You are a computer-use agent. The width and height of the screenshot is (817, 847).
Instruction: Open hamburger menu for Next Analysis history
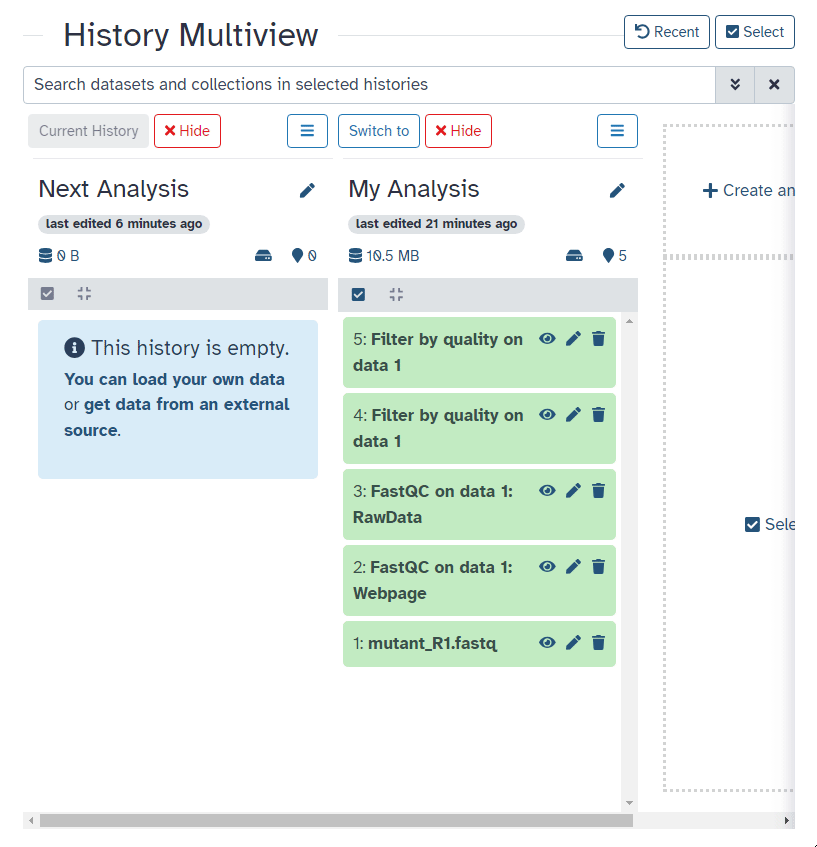coord(307,131)
